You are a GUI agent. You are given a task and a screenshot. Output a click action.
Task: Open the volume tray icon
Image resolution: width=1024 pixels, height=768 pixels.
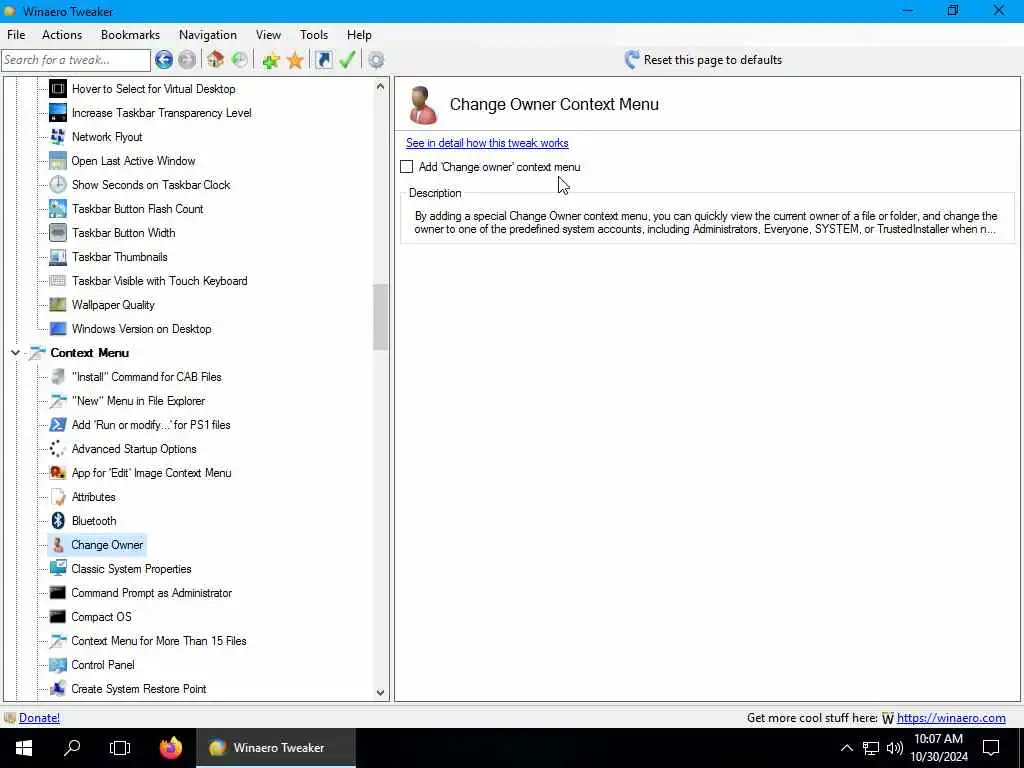pos(895,748)
